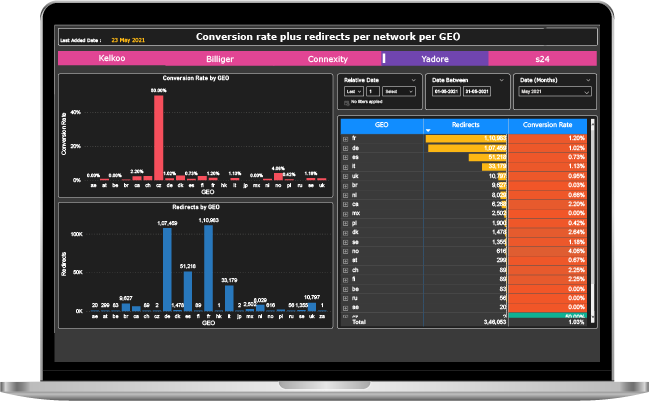Image resolution: width=649 pixels, height=401 pixels.
Task: Open the Last dropdown in Relative Date
Action: click(353, 91)
